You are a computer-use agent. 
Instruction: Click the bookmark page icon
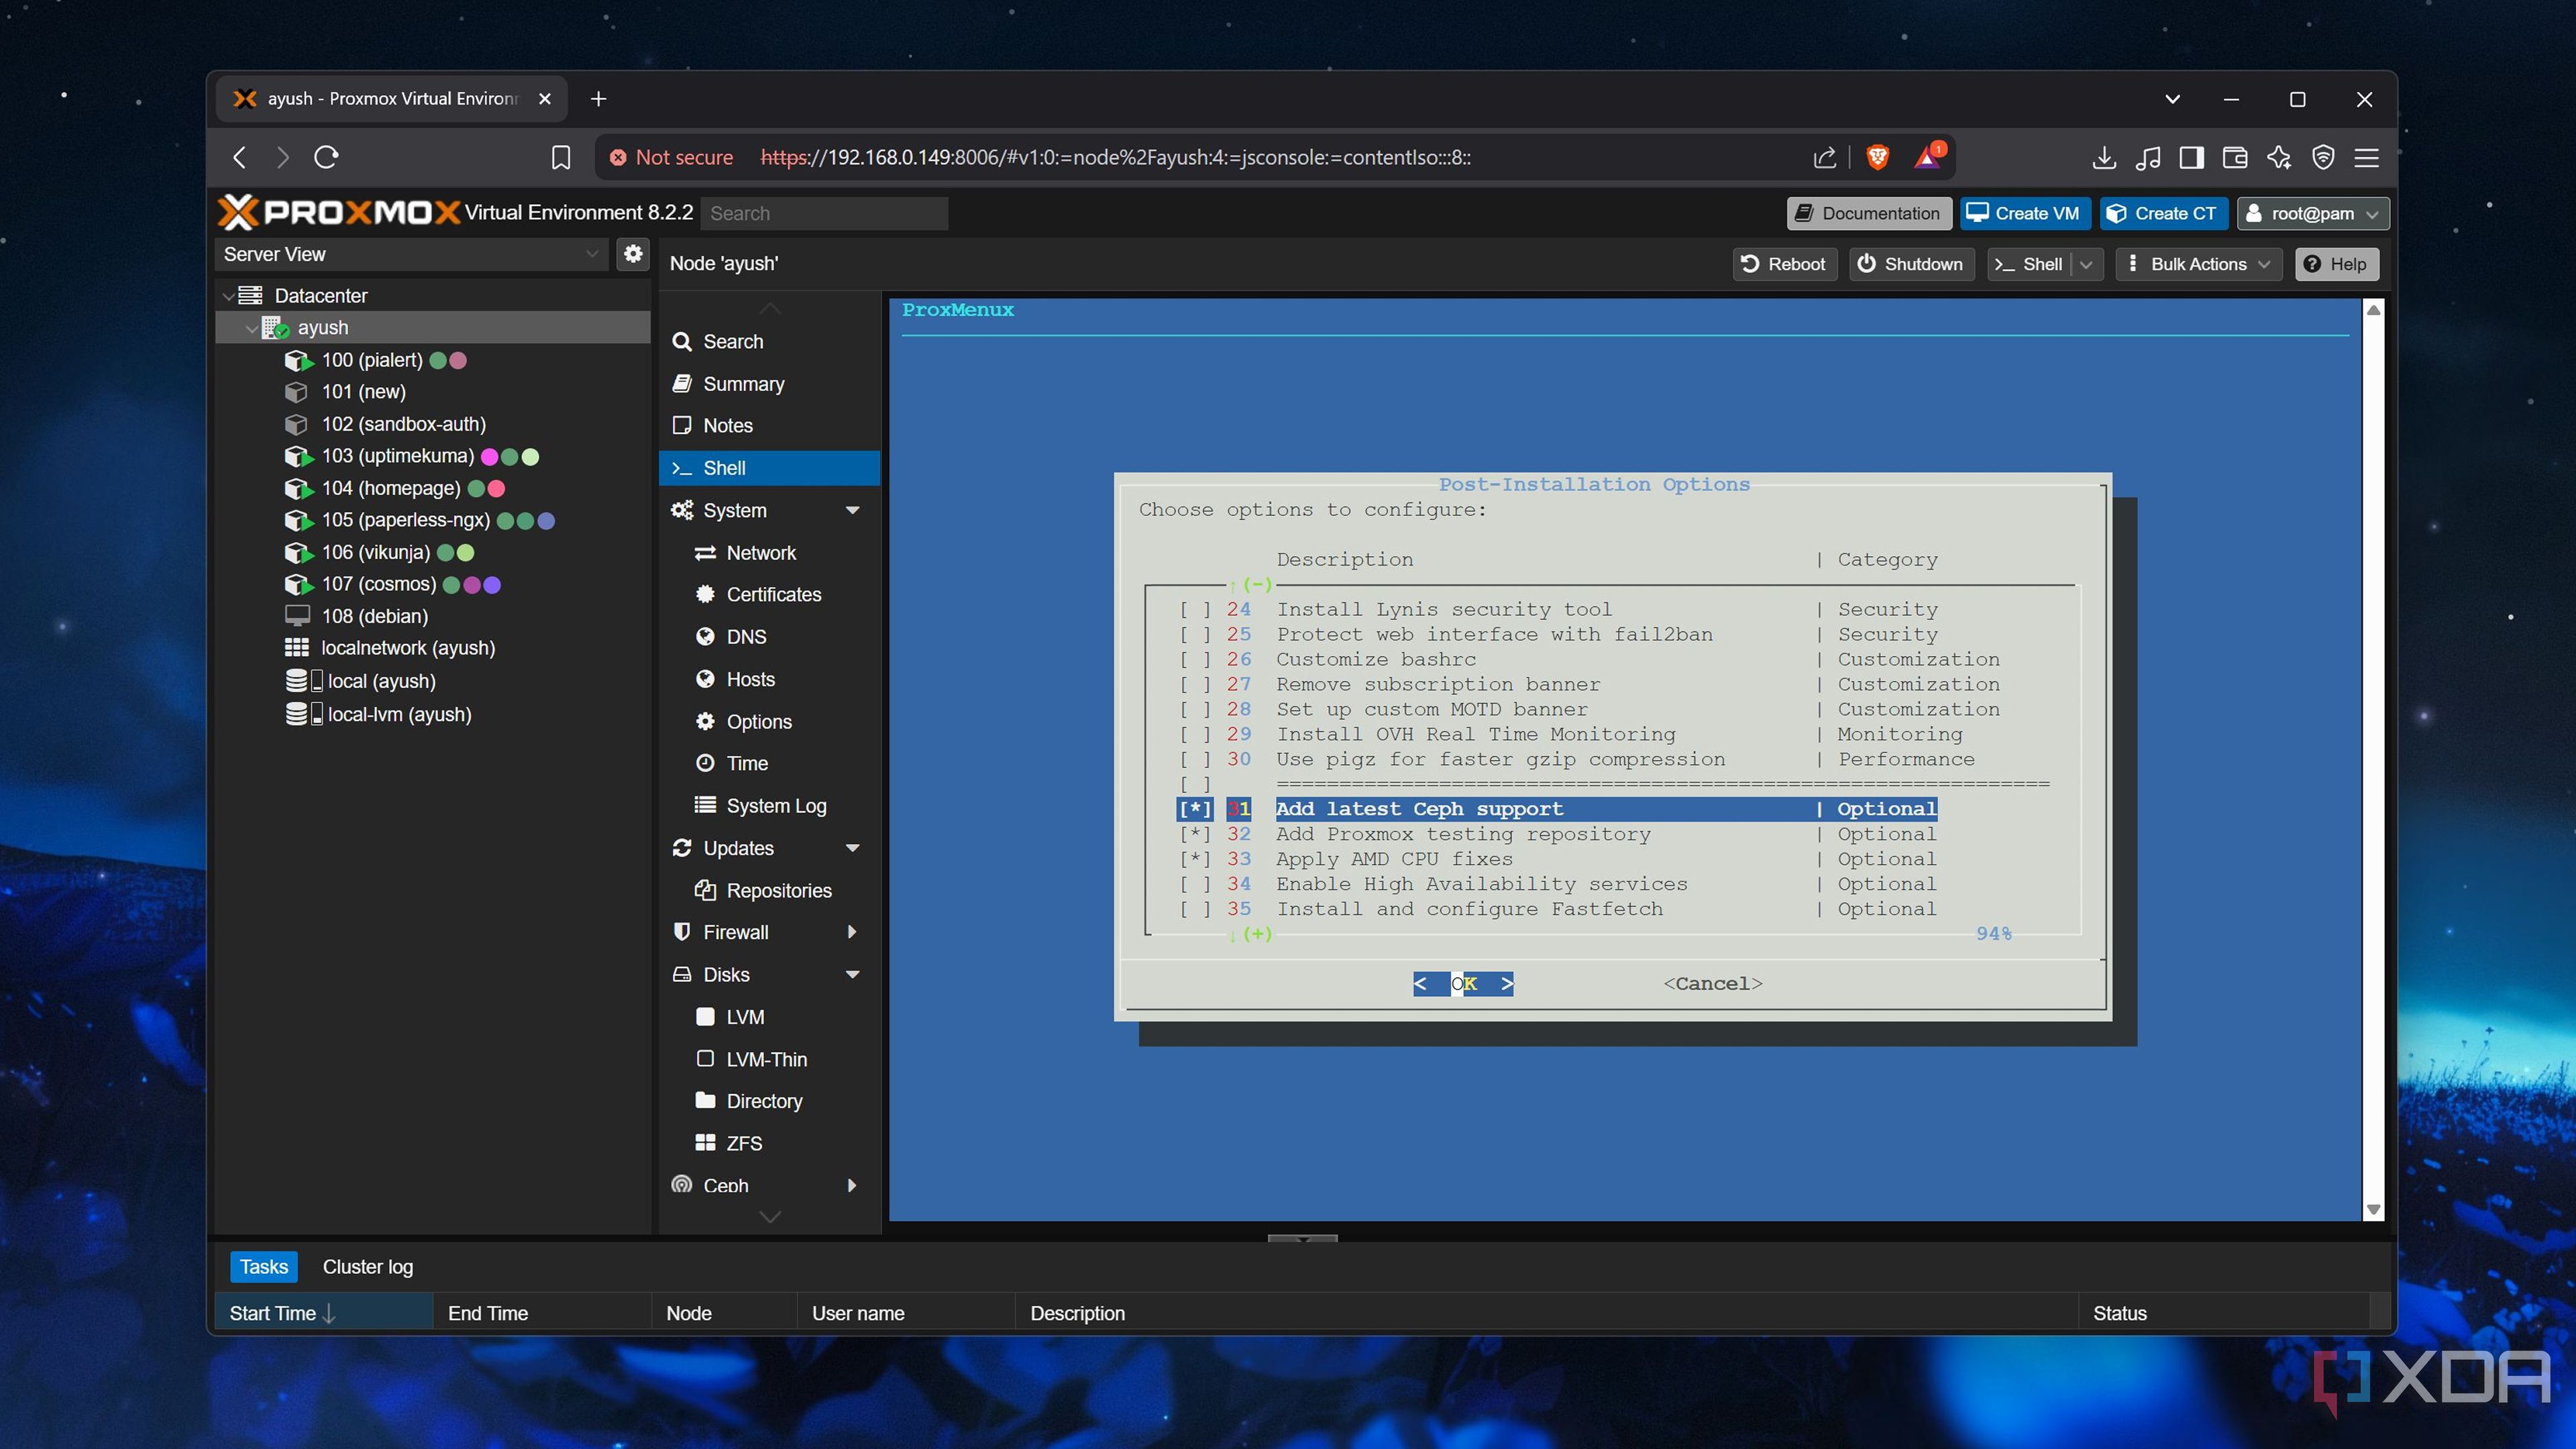coord(561,157)
